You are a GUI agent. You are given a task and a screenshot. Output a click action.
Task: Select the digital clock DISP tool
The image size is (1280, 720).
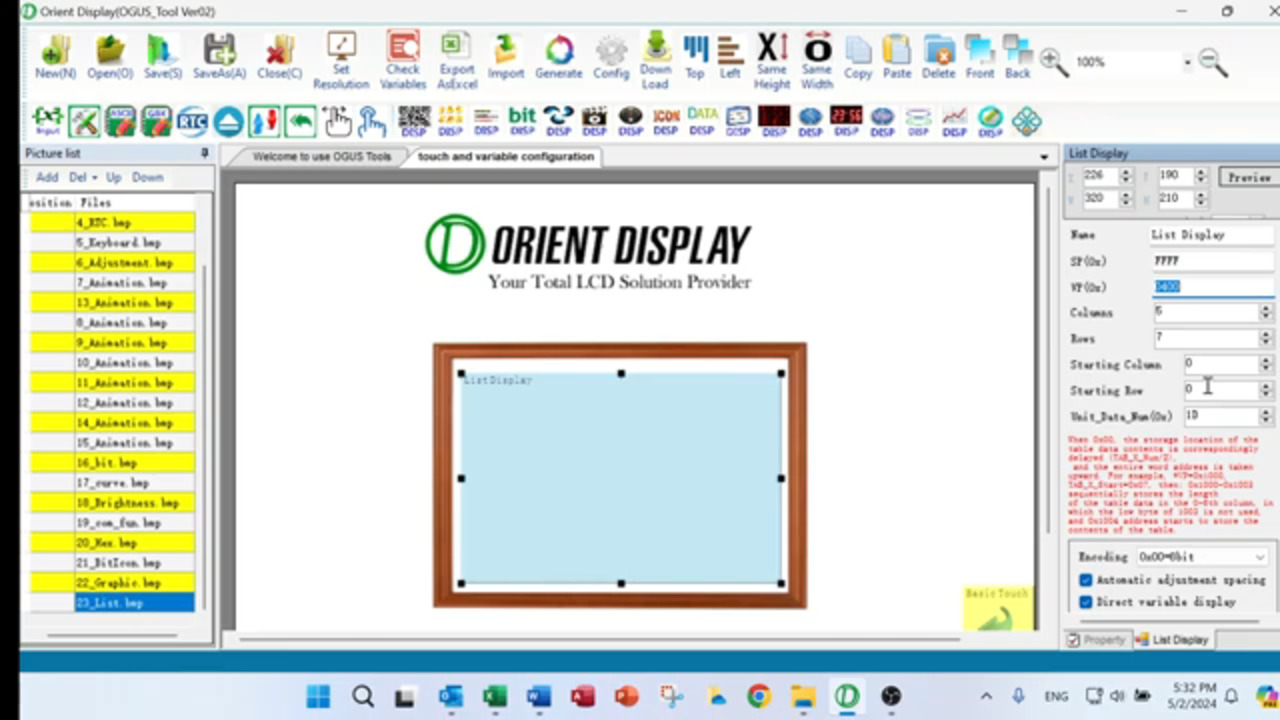[846, 121]
